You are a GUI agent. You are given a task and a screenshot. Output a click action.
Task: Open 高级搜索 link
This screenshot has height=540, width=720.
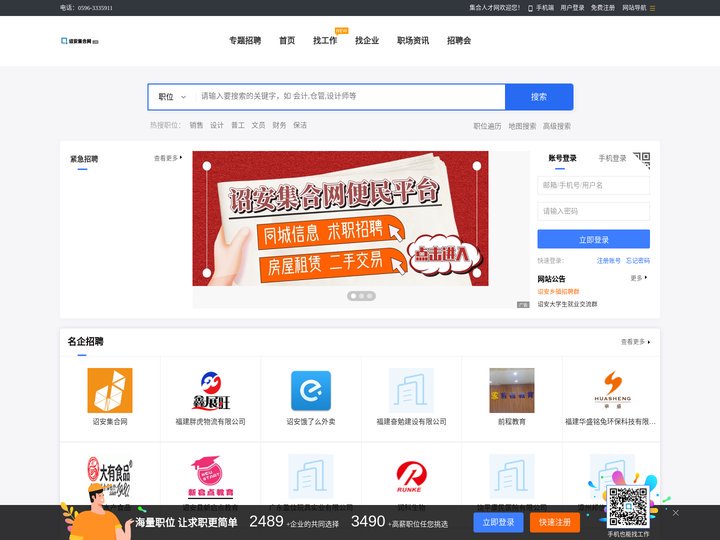557,126
